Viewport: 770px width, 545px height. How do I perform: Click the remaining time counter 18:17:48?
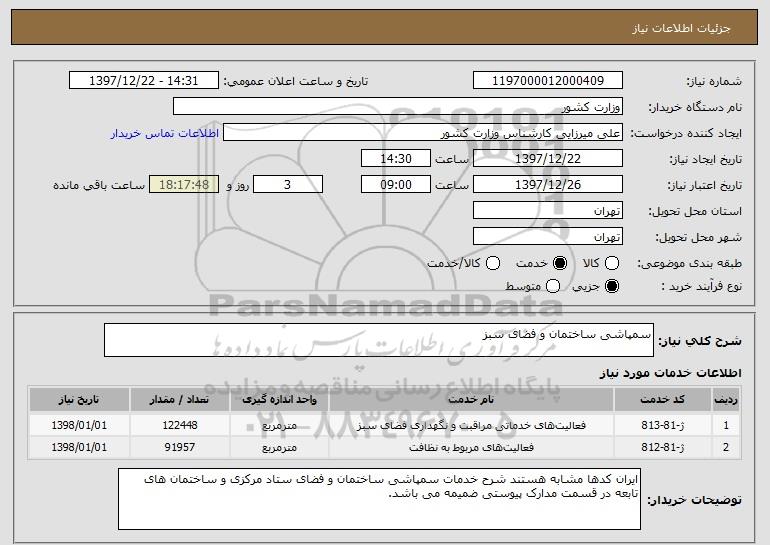click(x=184, y=185)
